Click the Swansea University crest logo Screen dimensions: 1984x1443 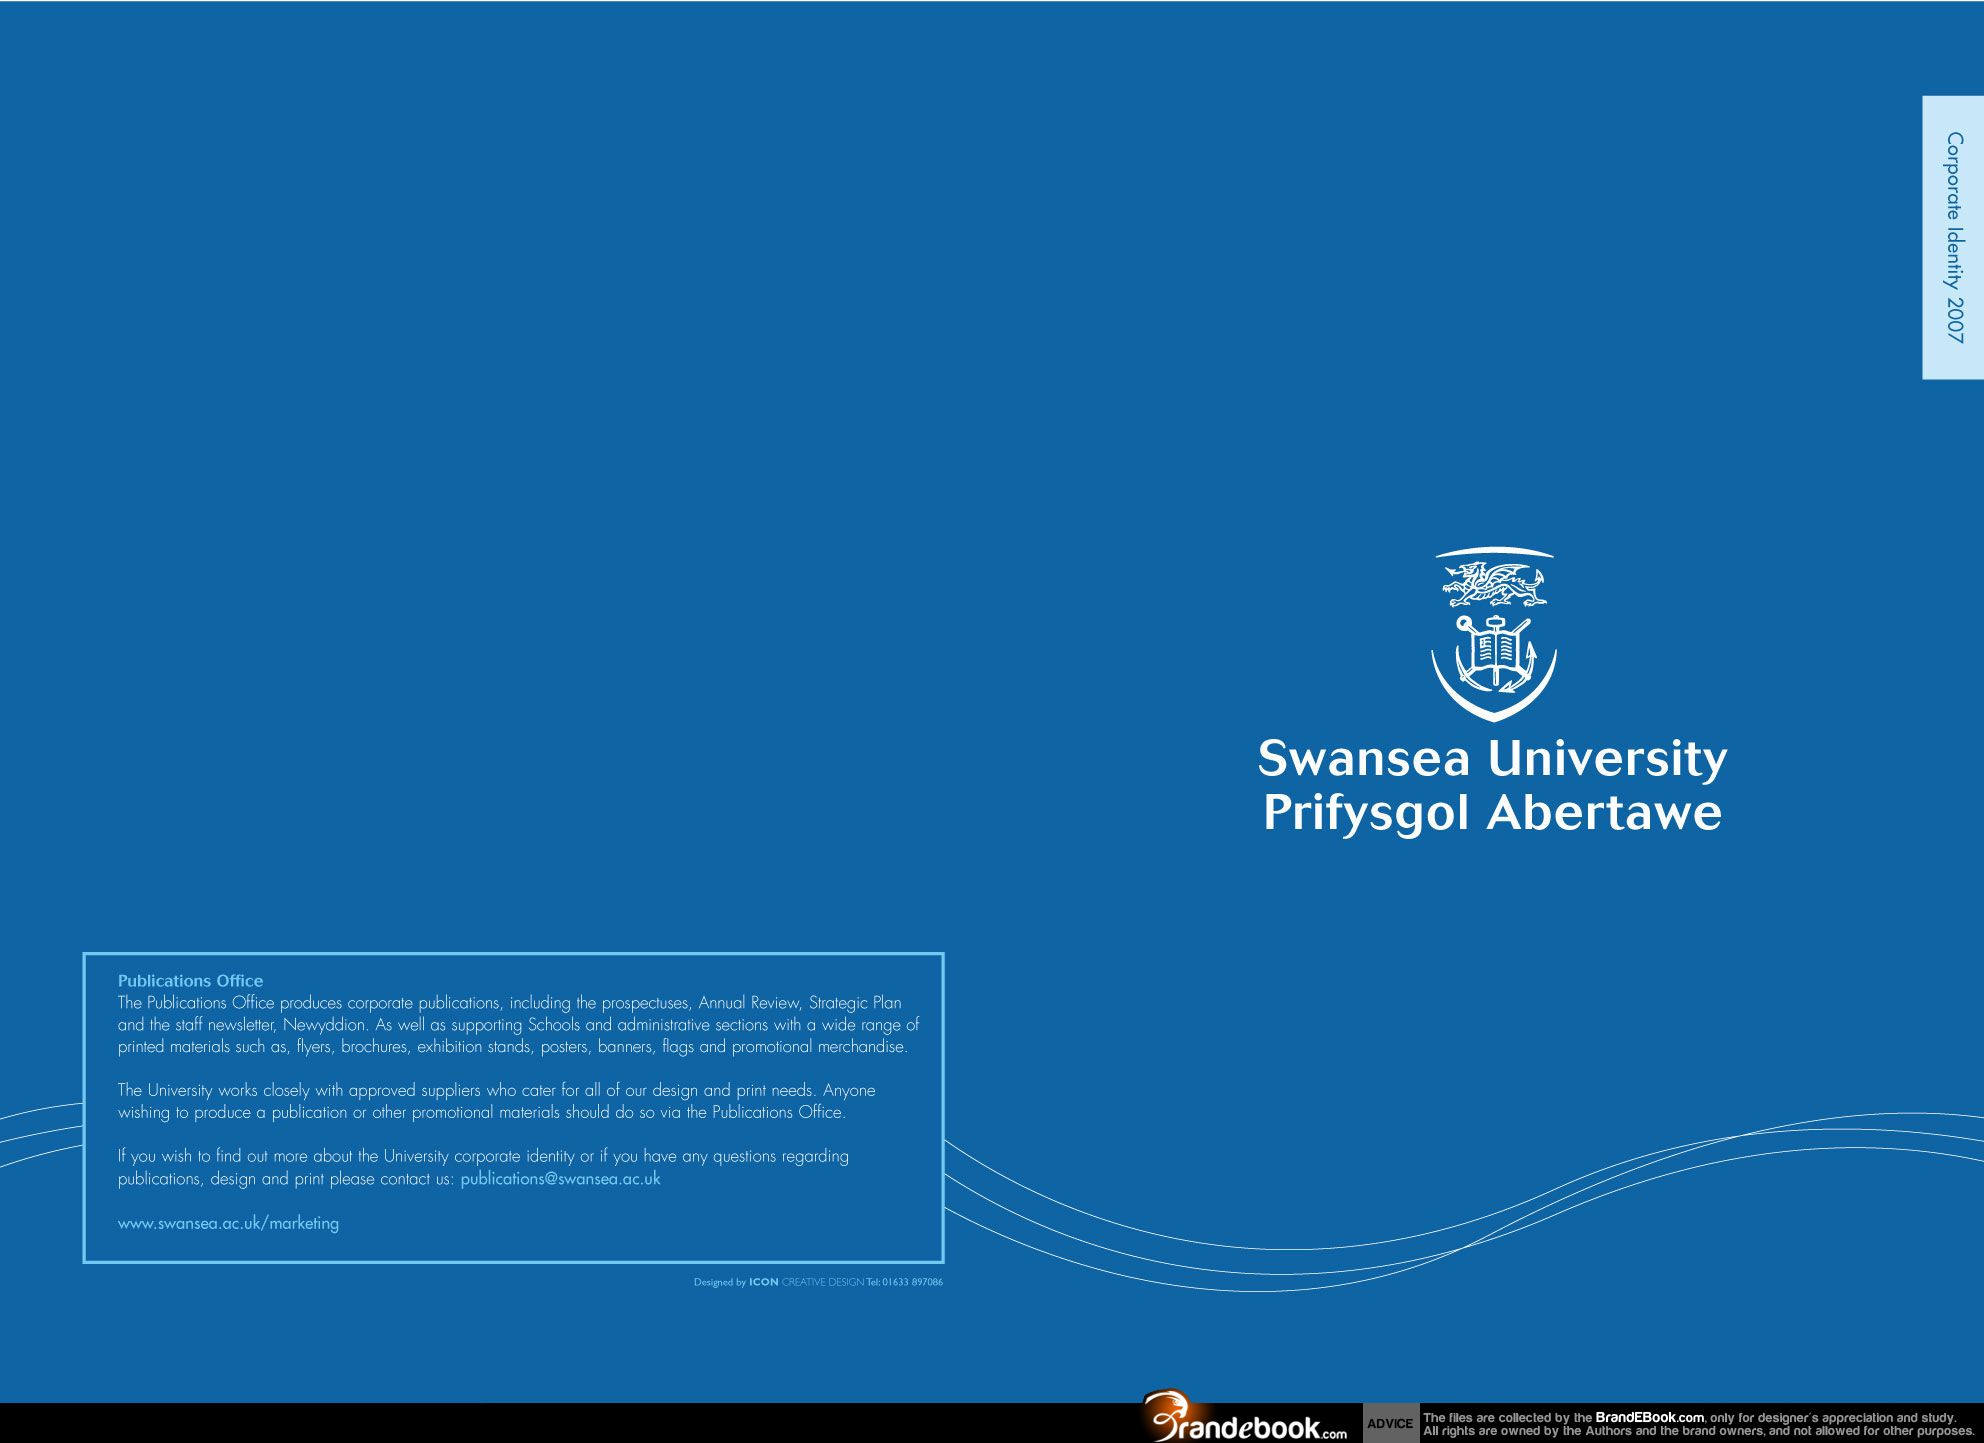click(1494, 634)
